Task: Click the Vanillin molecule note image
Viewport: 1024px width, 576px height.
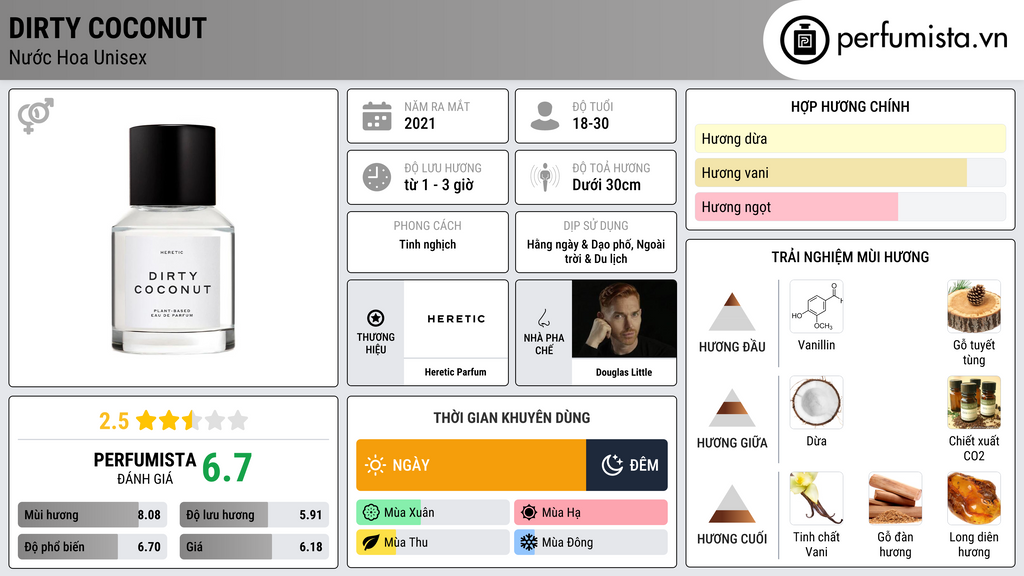Action: (816, 307)
